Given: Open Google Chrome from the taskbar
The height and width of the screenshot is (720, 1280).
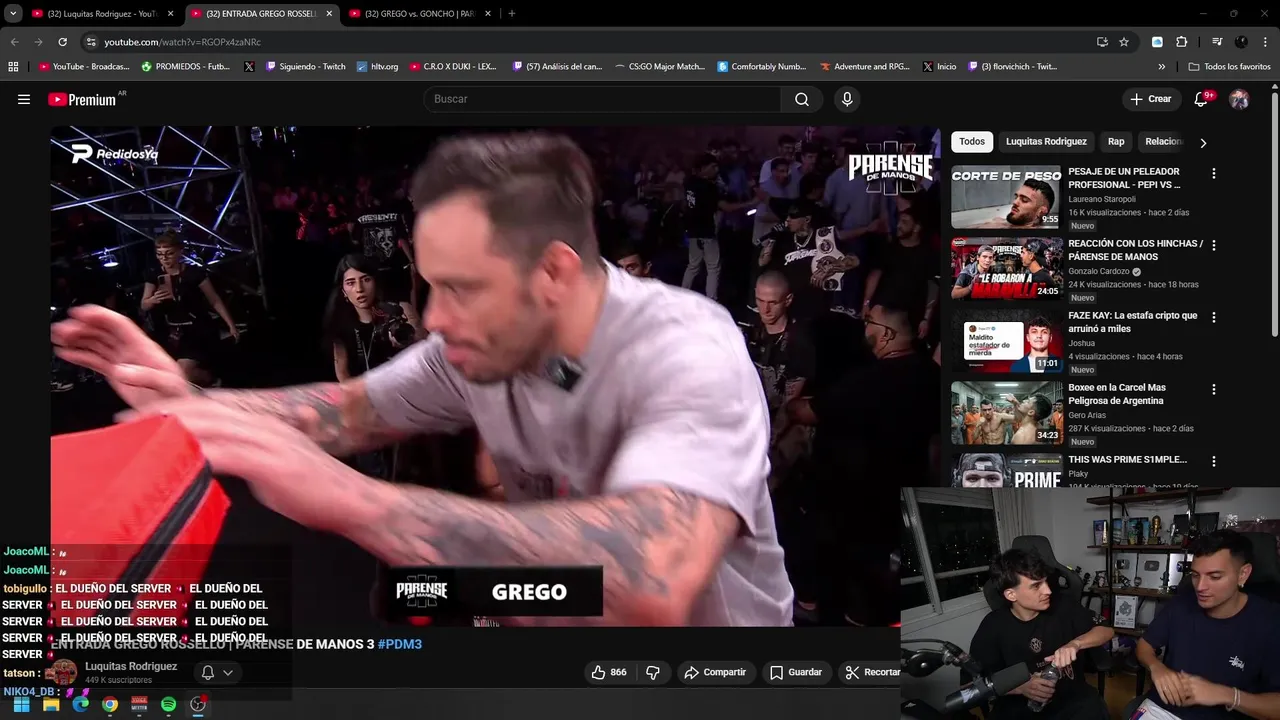Looking at the screenshot, I should tap(110, 704).
